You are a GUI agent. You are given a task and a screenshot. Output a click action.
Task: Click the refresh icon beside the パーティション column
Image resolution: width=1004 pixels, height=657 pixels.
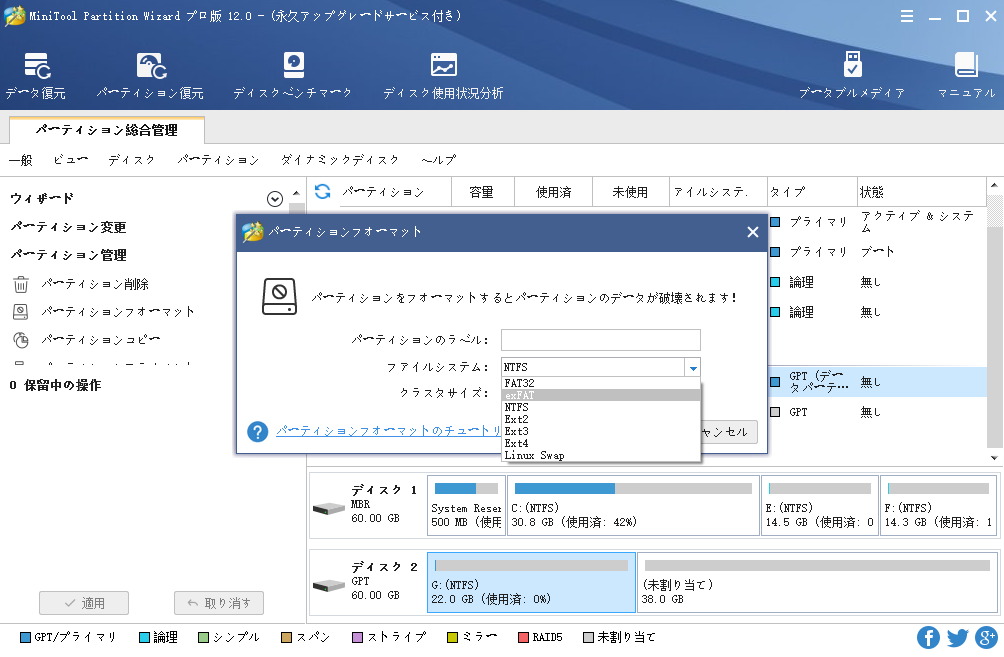click(x=322, y=191)
